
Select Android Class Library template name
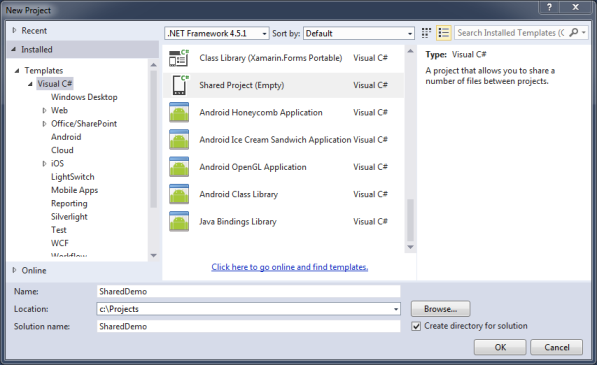point(239,194)
